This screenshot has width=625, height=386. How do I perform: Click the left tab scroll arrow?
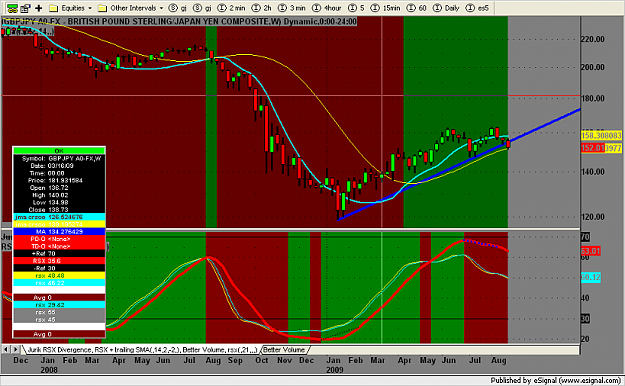tap(6, 349)
